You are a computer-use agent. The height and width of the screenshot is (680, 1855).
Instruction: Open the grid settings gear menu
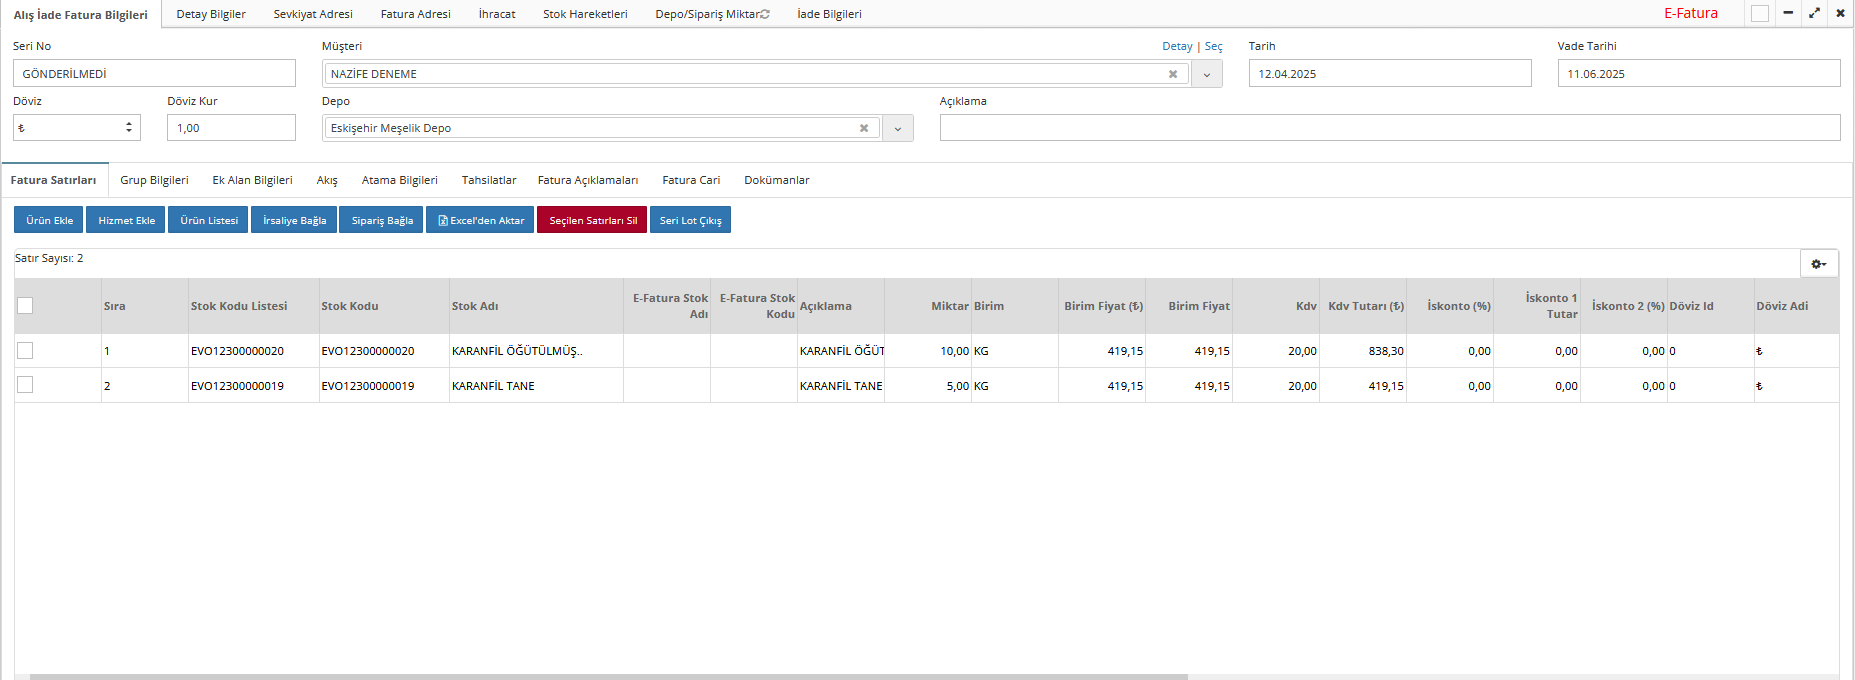coord(1818,263)
